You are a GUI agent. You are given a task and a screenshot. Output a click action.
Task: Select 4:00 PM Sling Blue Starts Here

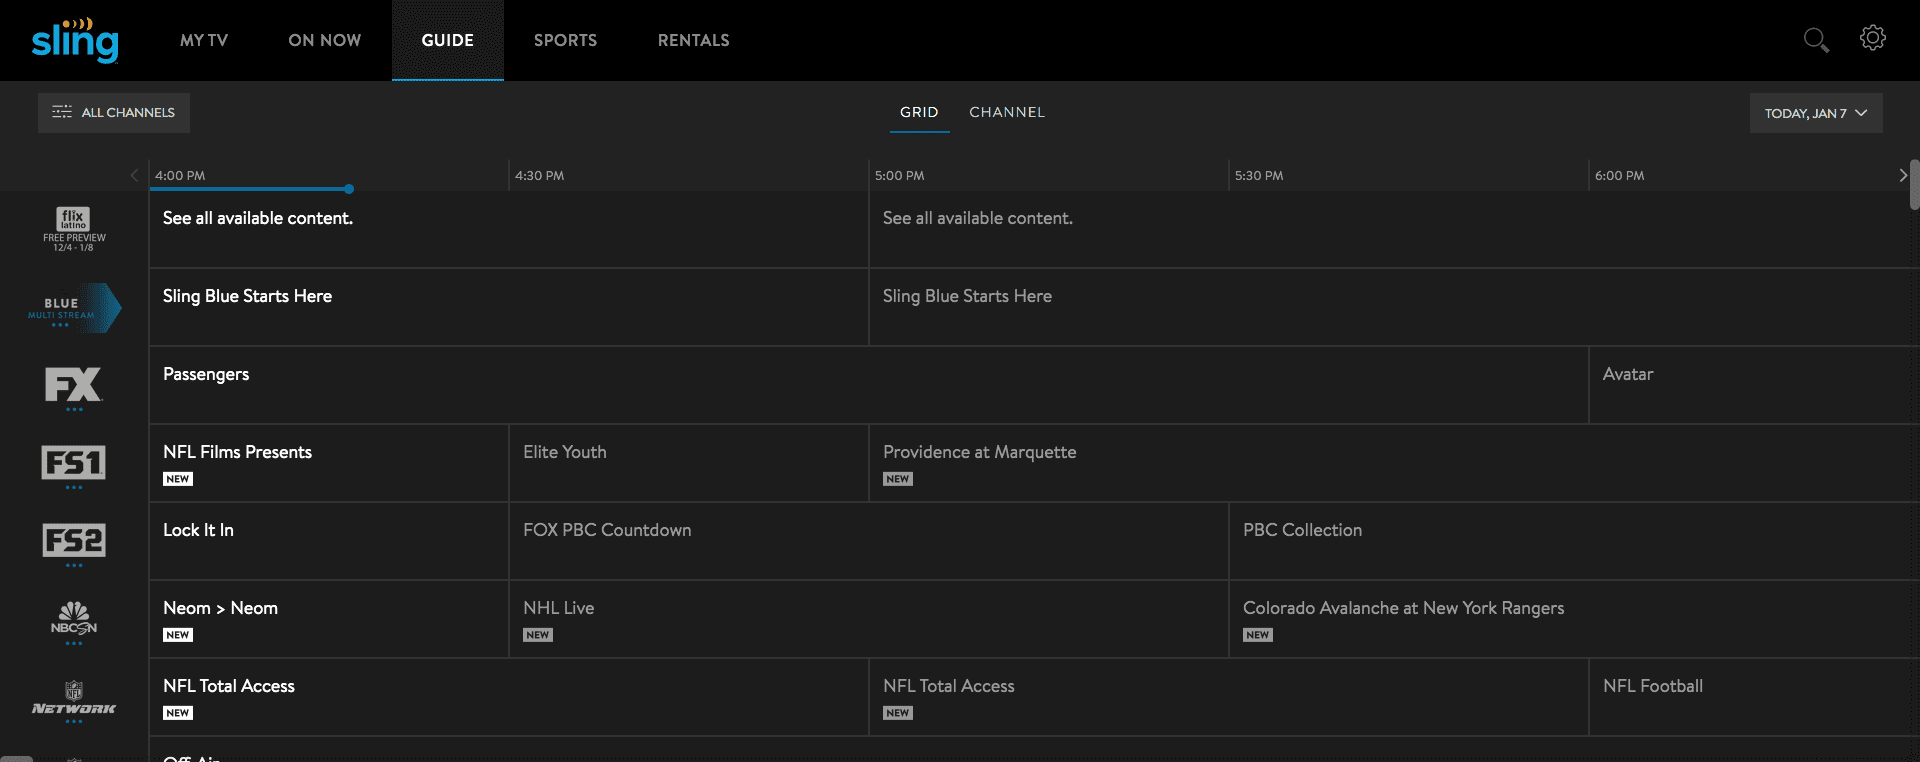pyautogui.click(x=509, y=307)
